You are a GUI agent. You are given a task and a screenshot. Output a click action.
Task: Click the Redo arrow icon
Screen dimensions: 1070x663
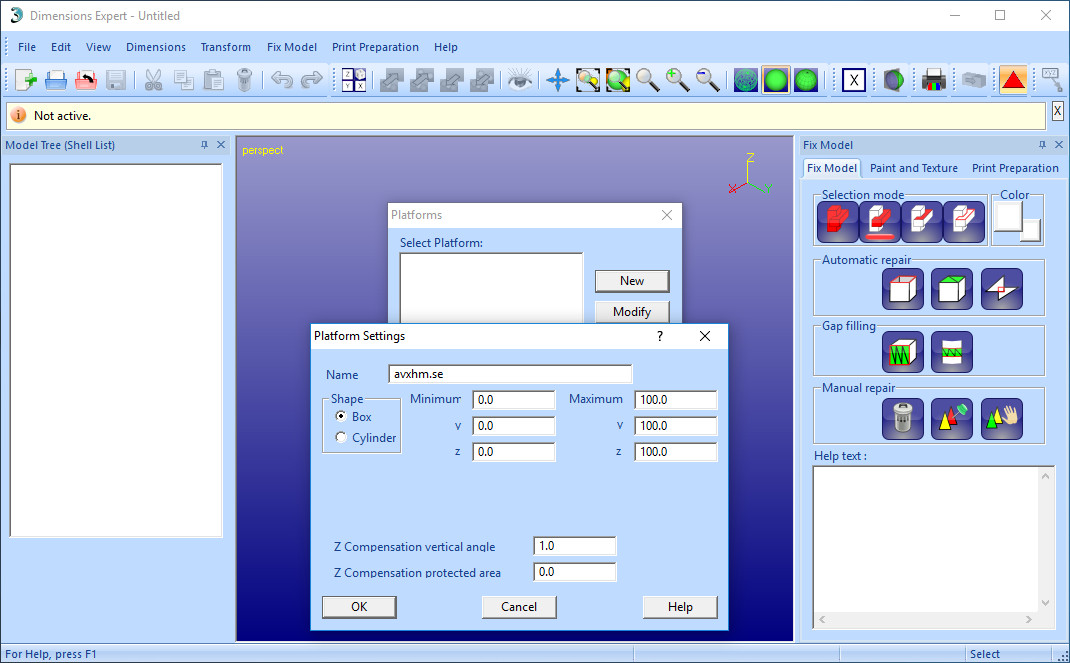tap(311, 80)
